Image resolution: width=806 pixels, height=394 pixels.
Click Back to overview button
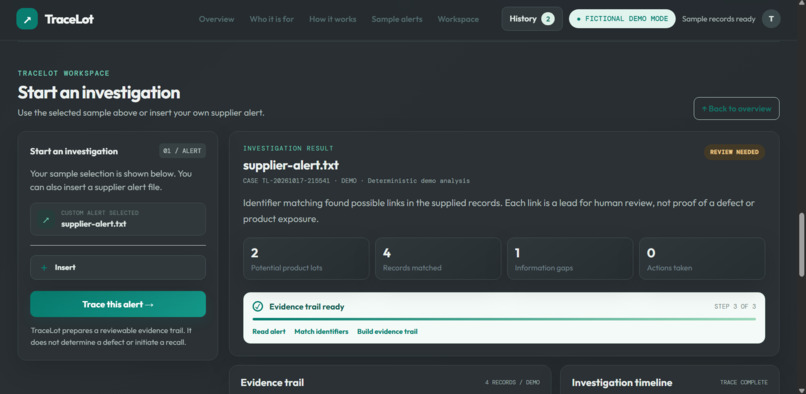[736, 109]
